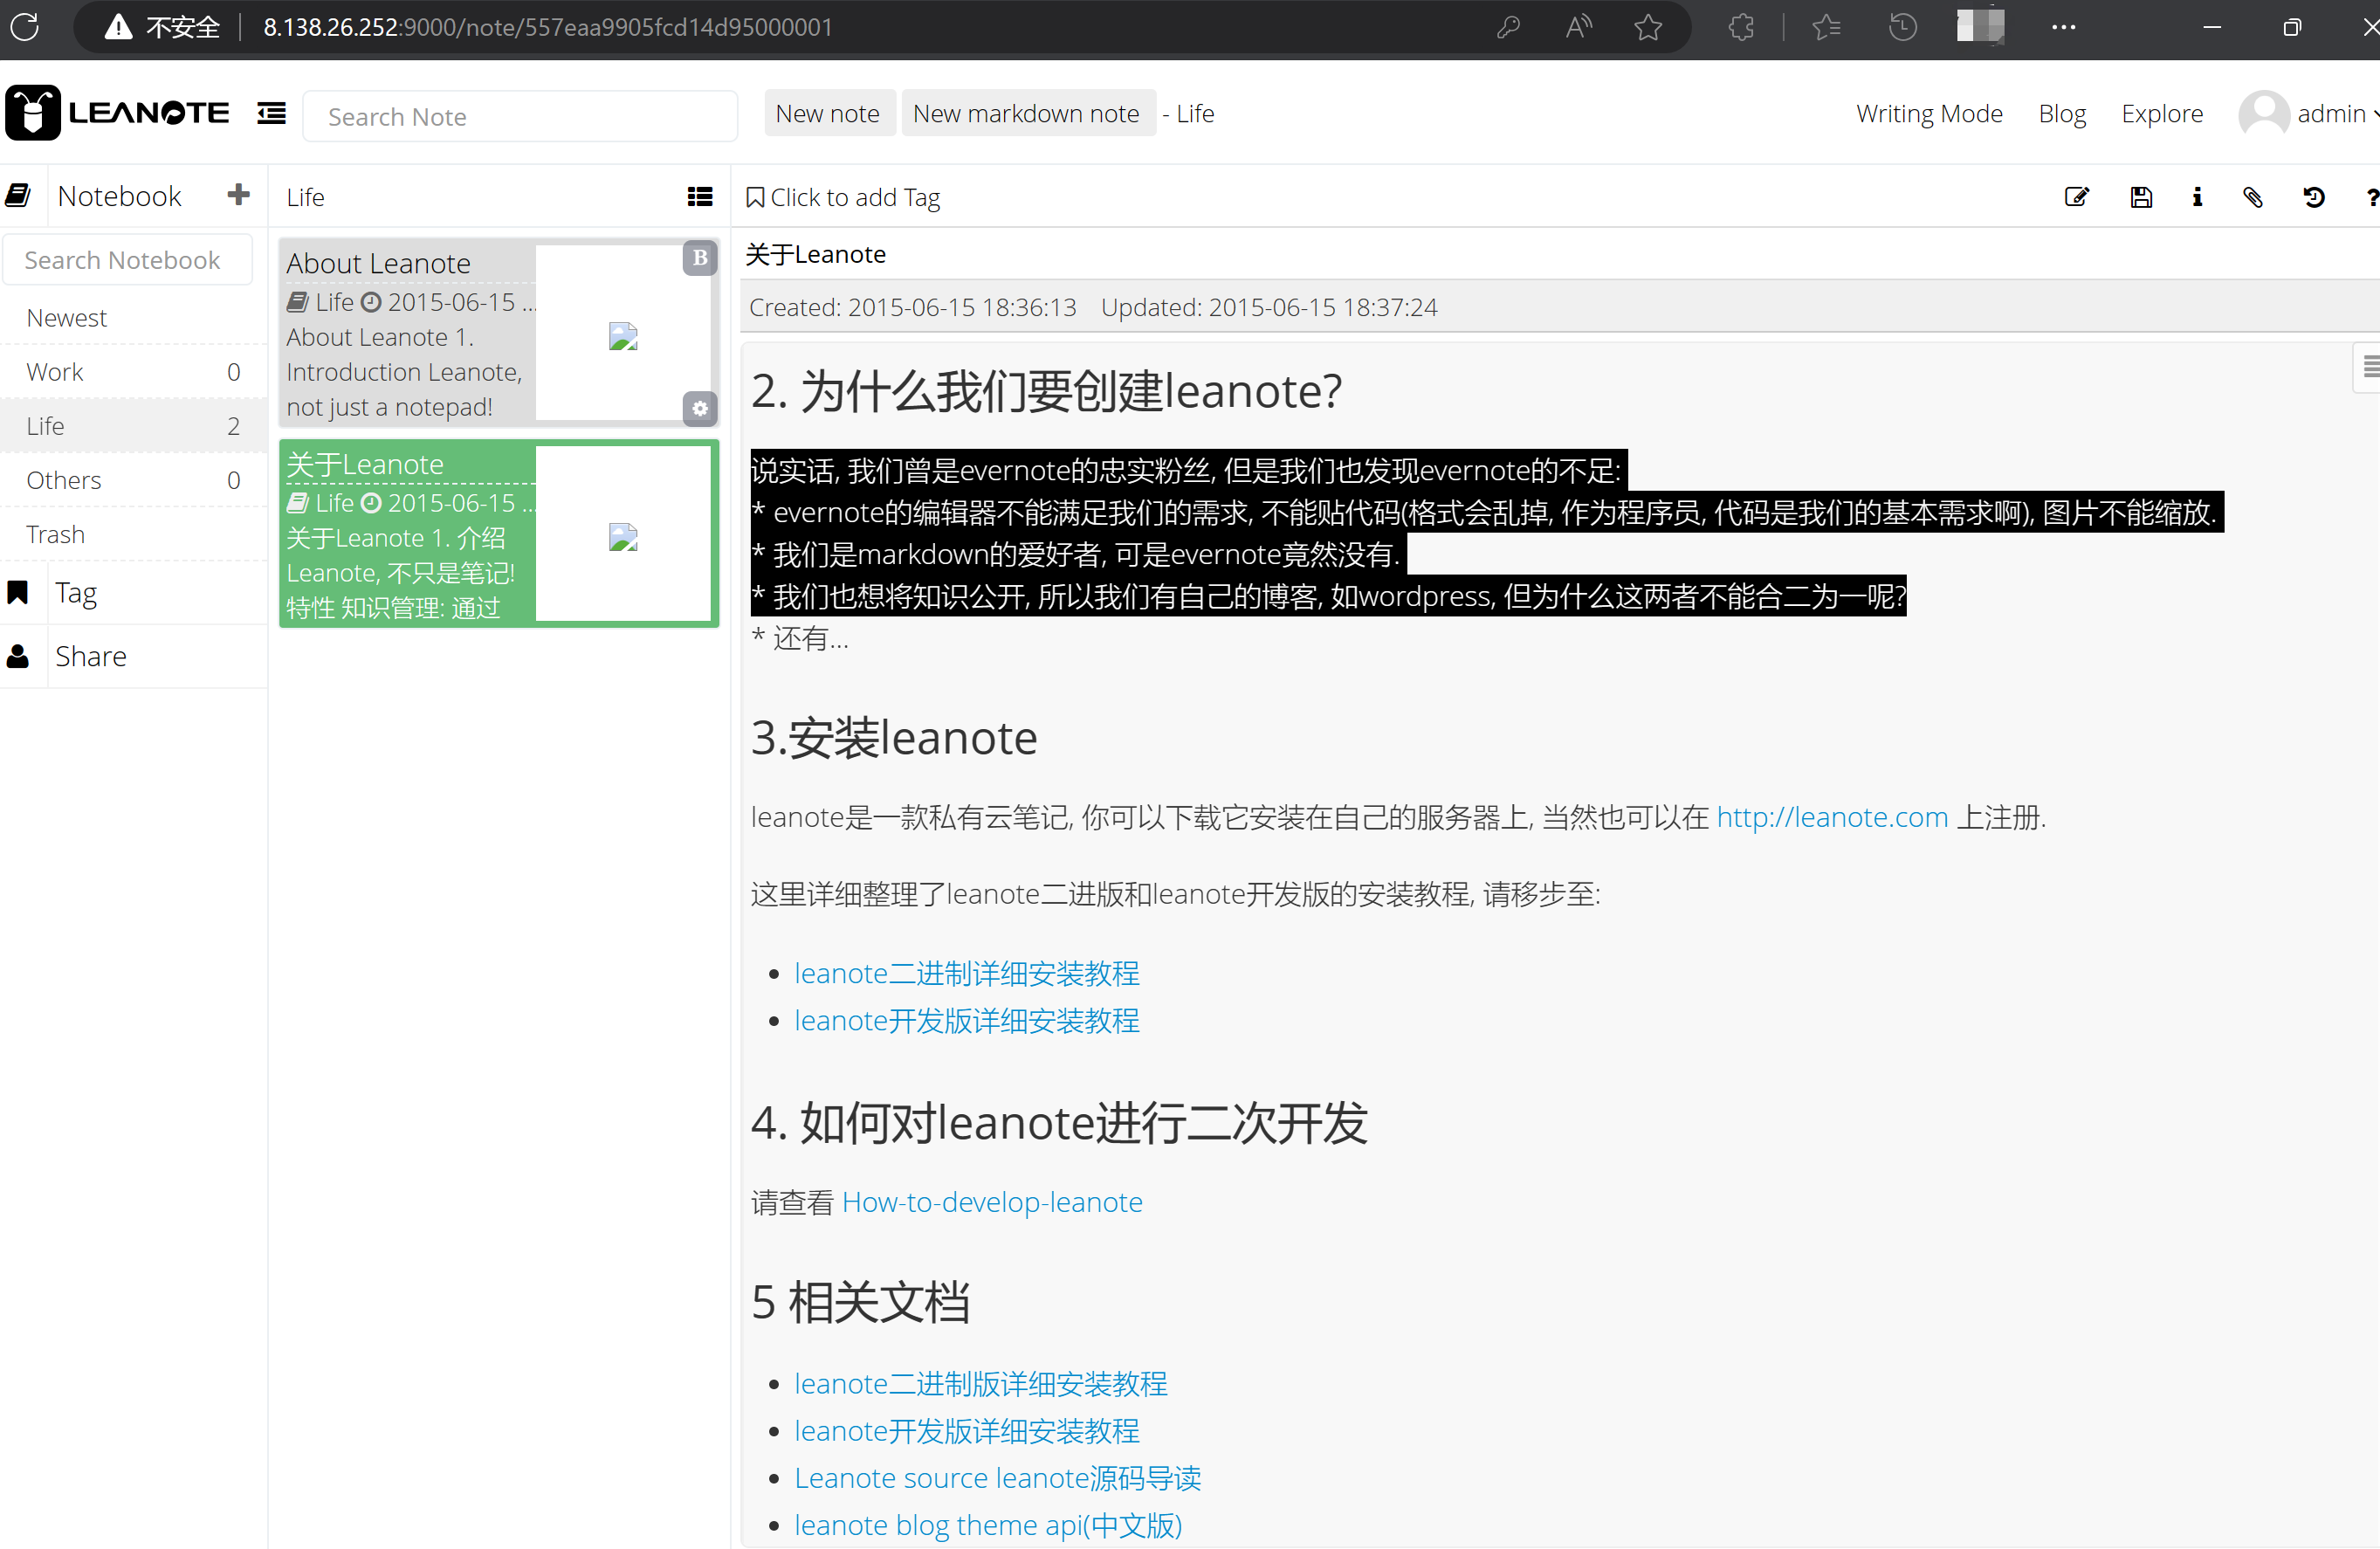2380x1549 pixels.
Task: Click the edit note pencil icon
Action: tap(2077, 197)
